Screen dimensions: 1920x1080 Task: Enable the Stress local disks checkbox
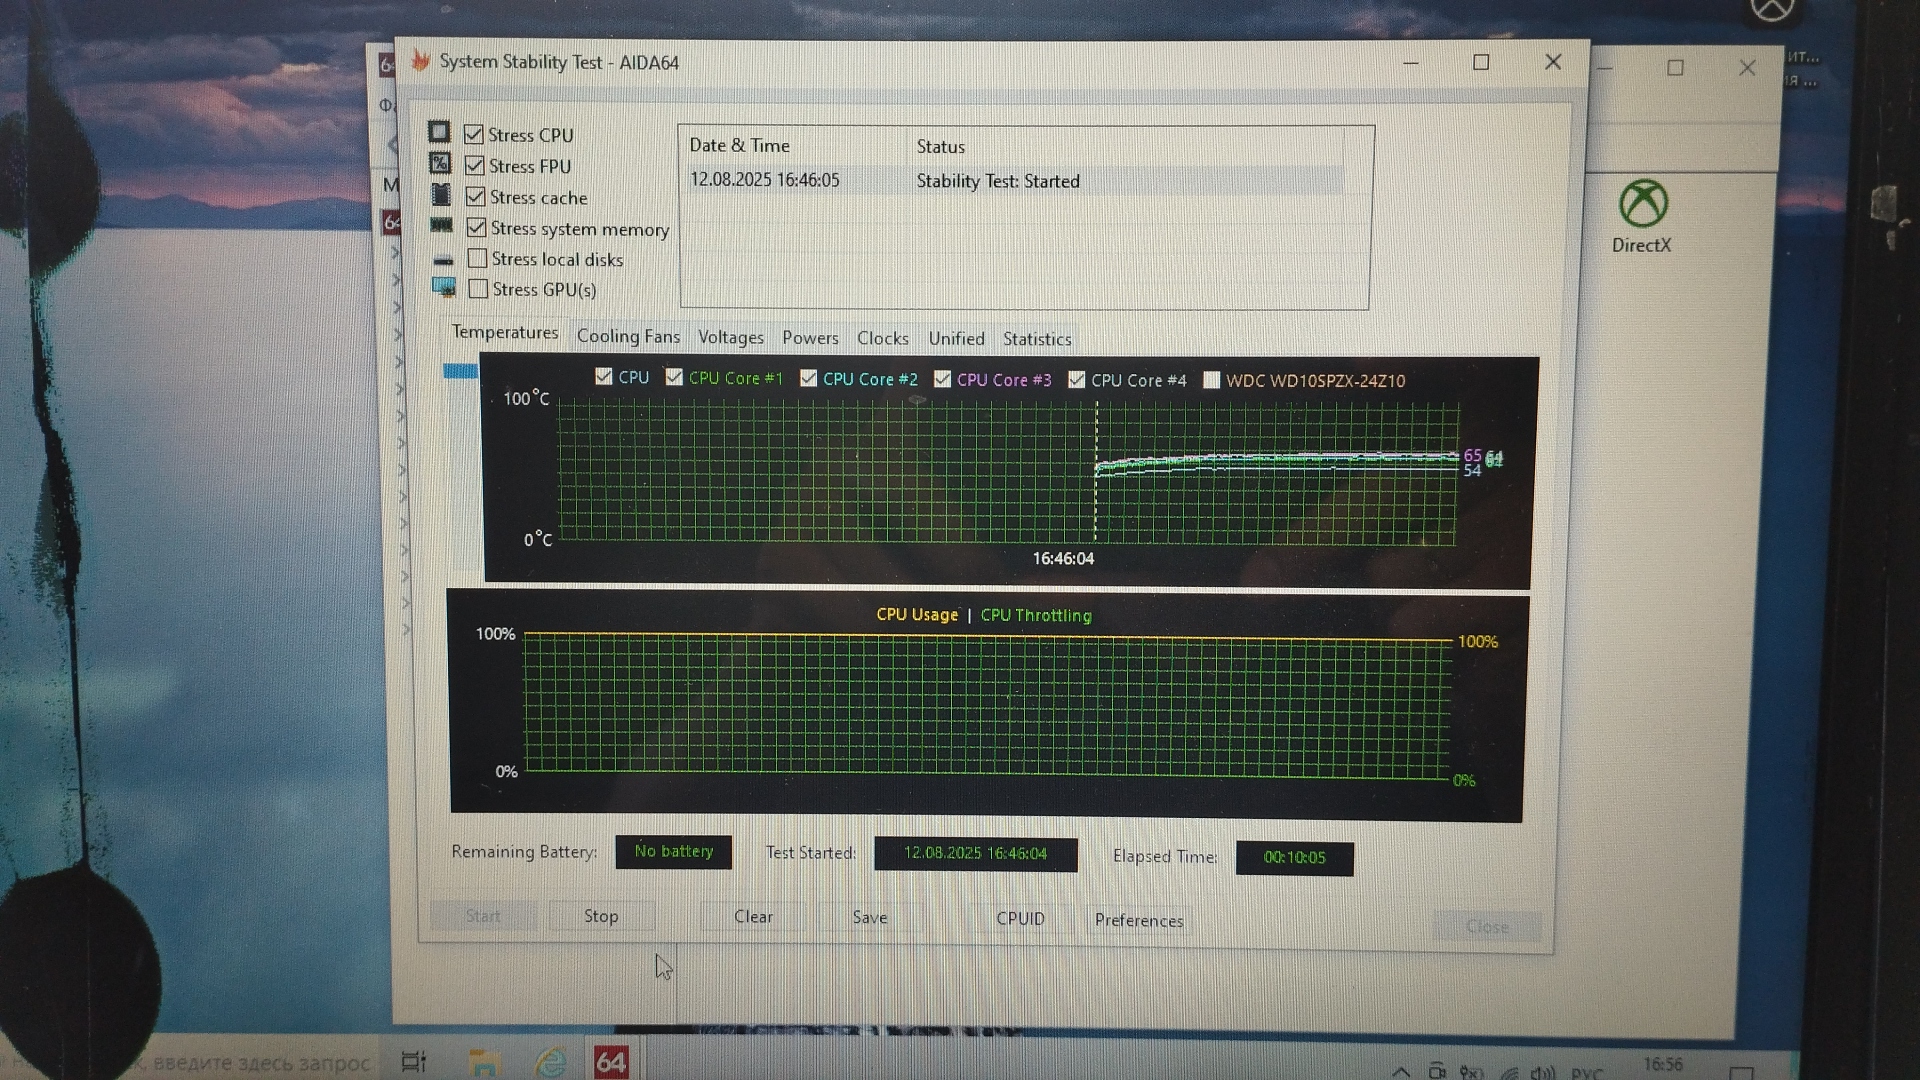(x=478, y=258)
